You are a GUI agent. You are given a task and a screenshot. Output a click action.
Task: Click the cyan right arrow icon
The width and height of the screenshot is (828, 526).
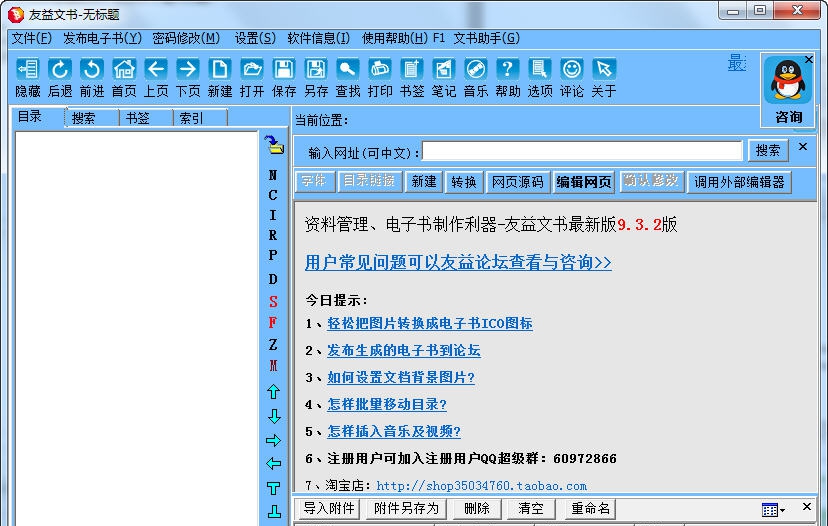pos(274,440)
